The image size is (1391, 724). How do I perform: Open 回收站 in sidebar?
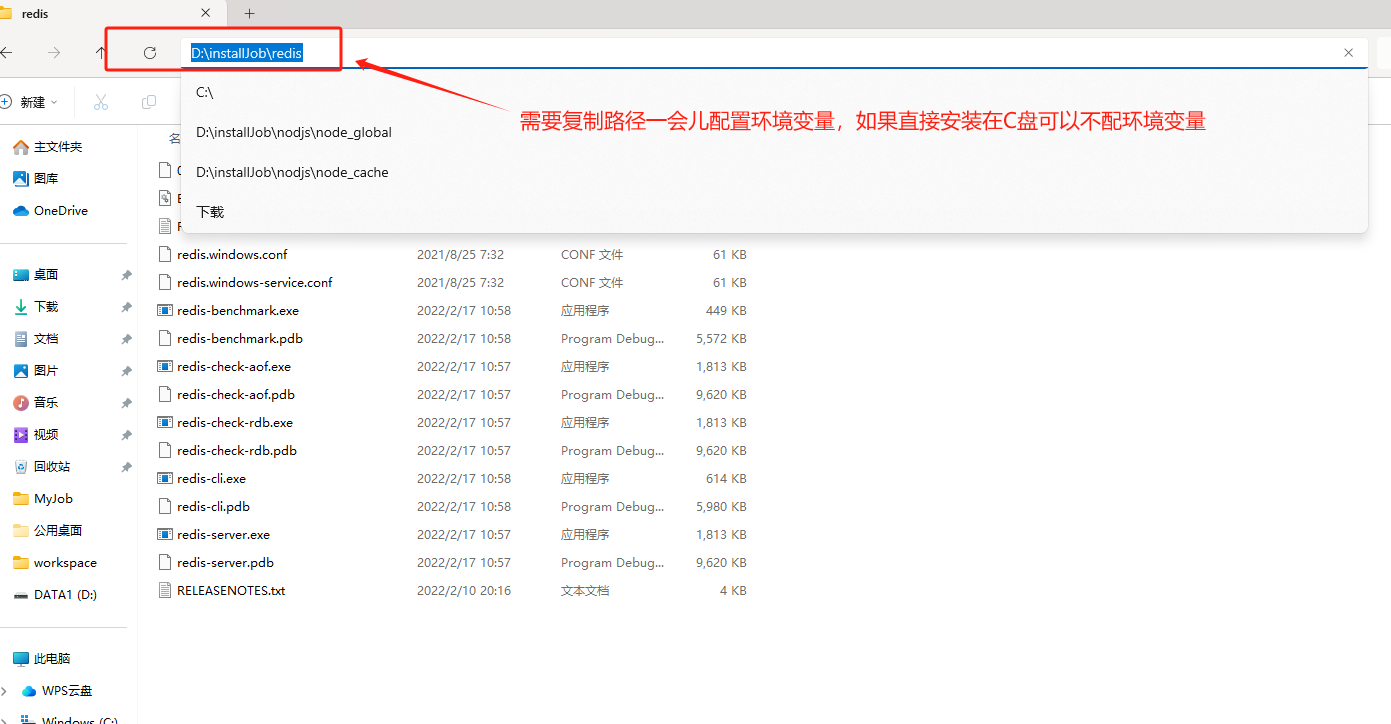(x=42, y=467)
